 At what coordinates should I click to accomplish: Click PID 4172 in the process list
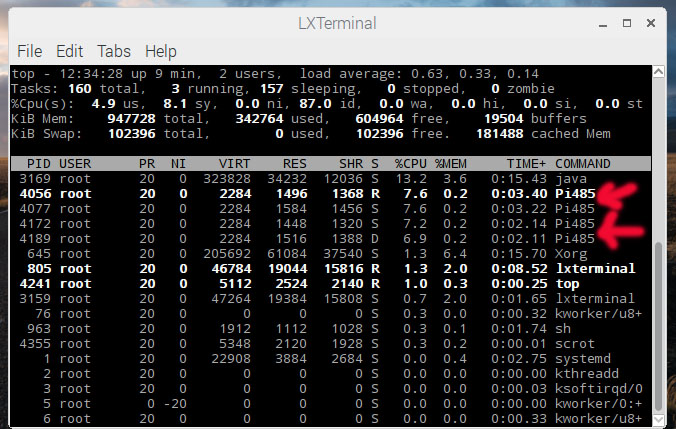[x=35, y=224]
